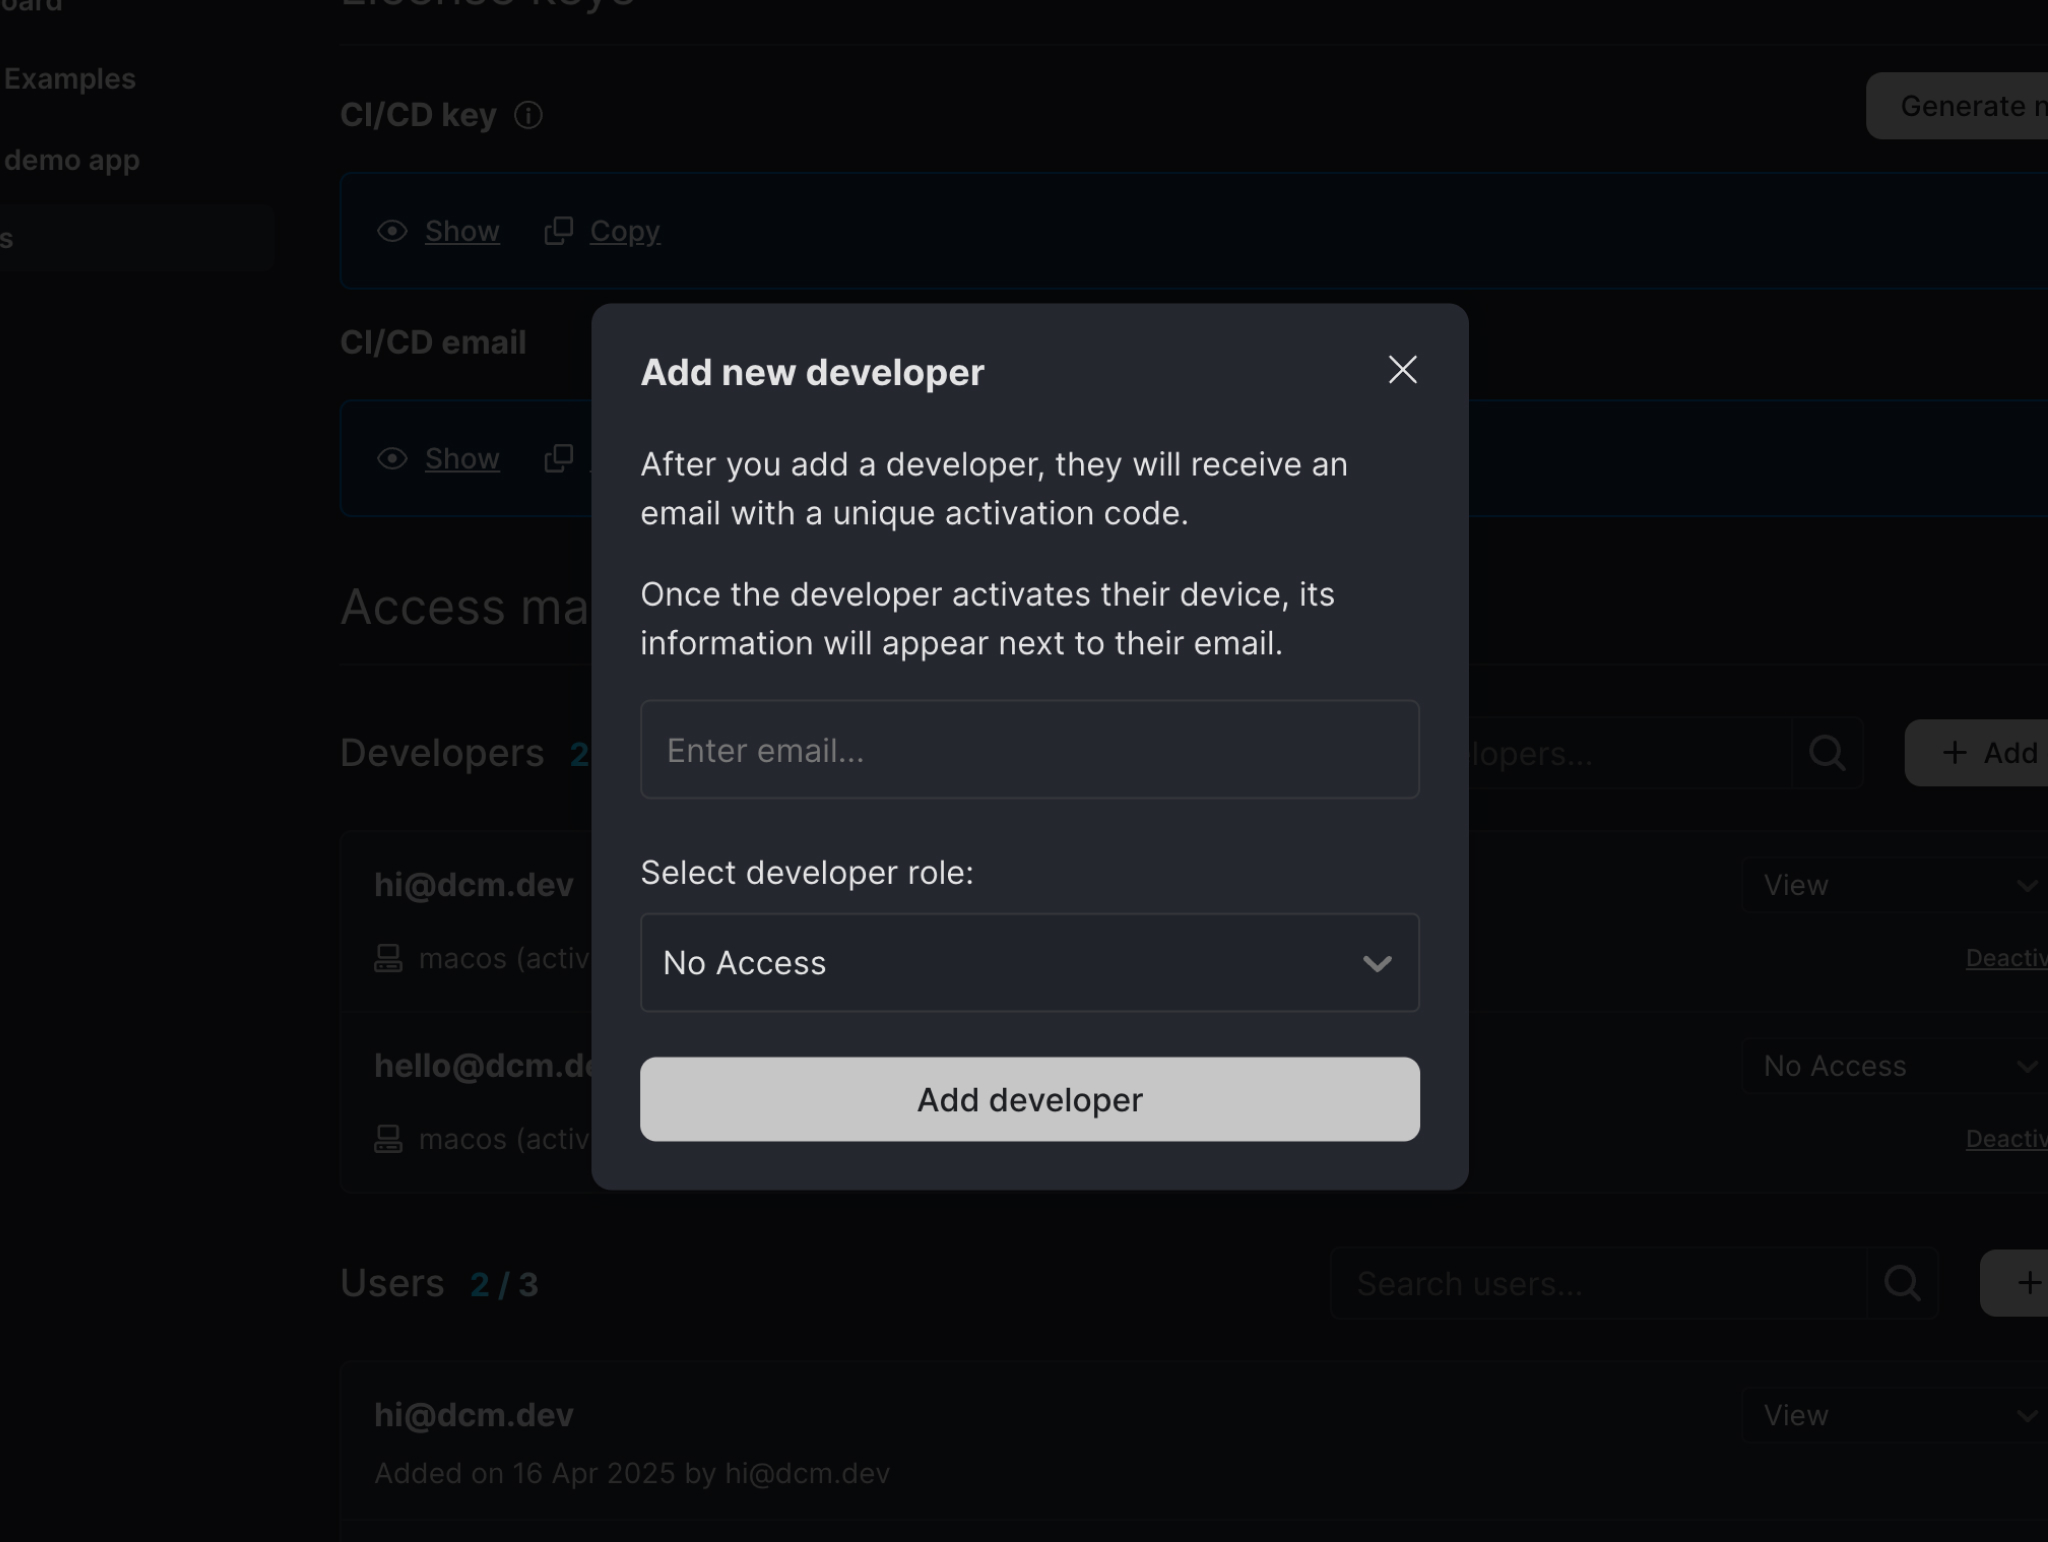The image size is (2048, 1542).
Task: Click the device icon next to hi@dcm.dev's macos entry
Action: pos(391,957)
